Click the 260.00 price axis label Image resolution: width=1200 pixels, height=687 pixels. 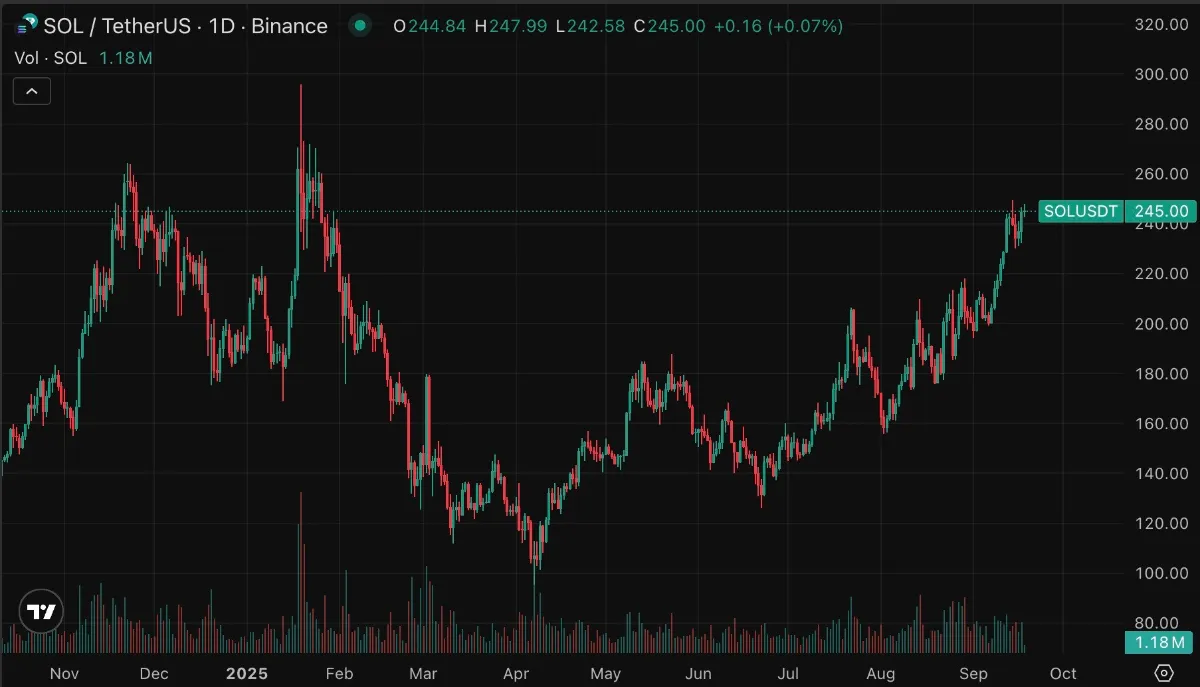(1160, 174)
